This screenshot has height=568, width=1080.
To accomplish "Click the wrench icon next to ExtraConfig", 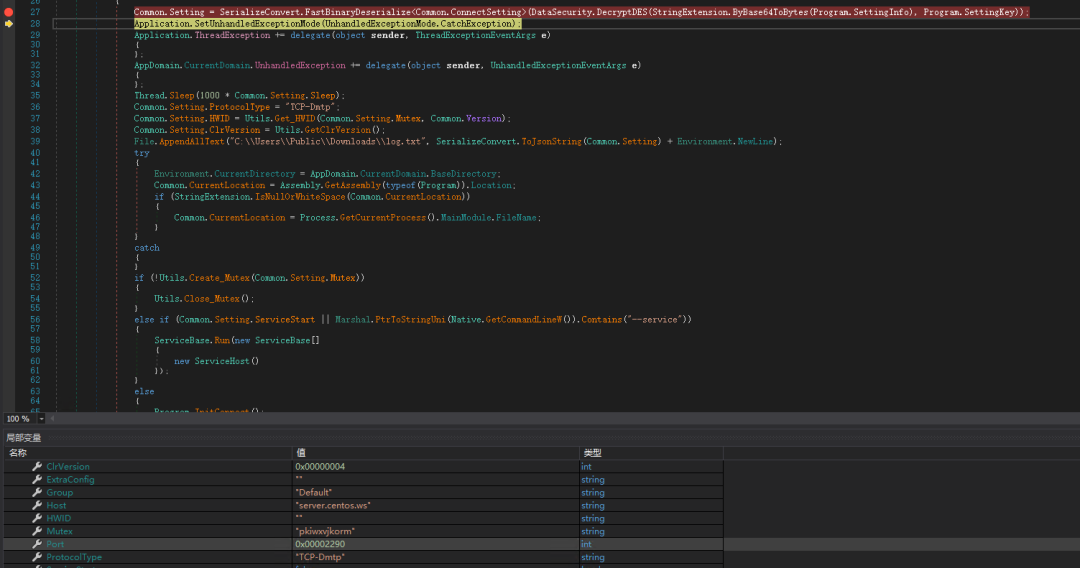I will [37, 480].
